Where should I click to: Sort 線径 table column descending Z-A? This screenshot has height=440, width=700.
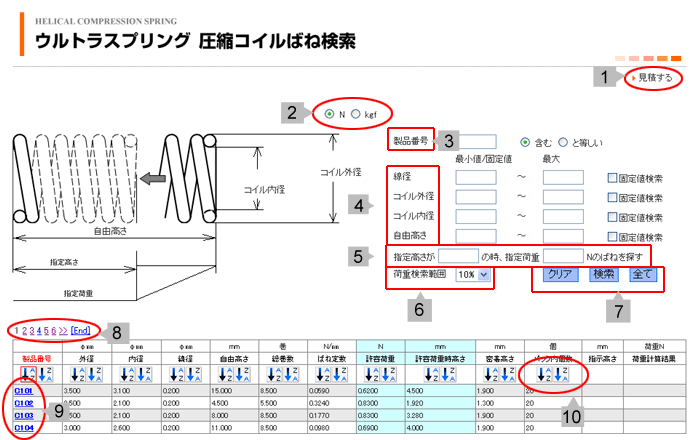(194, 374)
